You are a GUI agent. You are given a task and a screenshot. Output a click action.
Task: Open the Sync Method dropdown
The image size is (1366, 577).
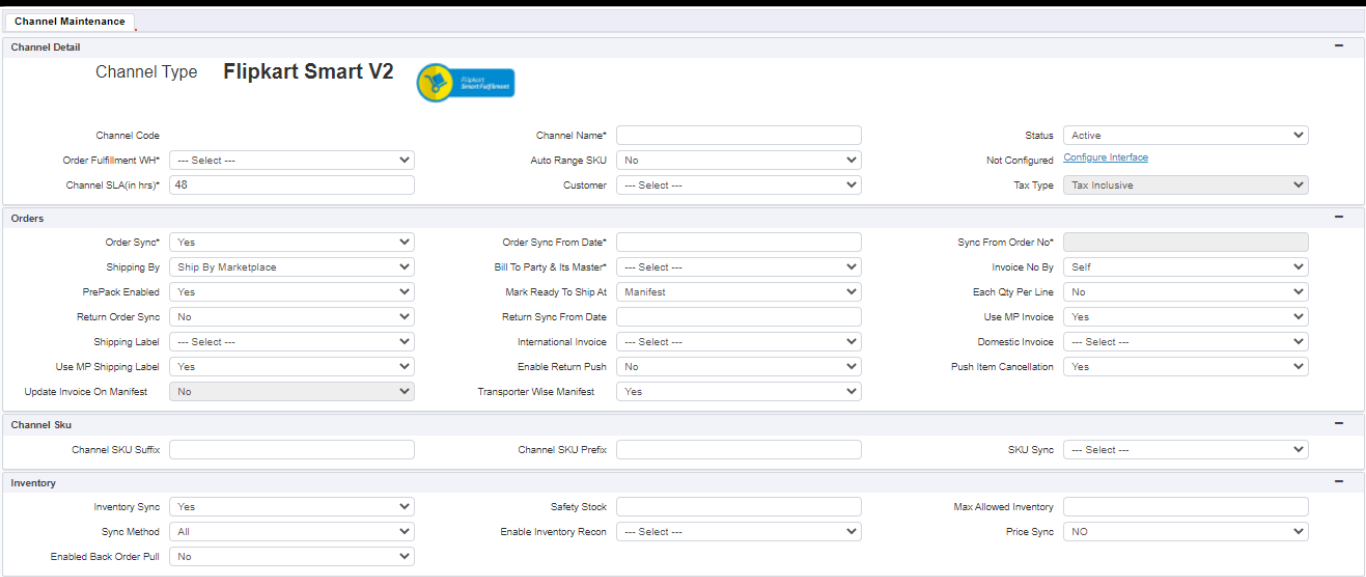[291, 532]
